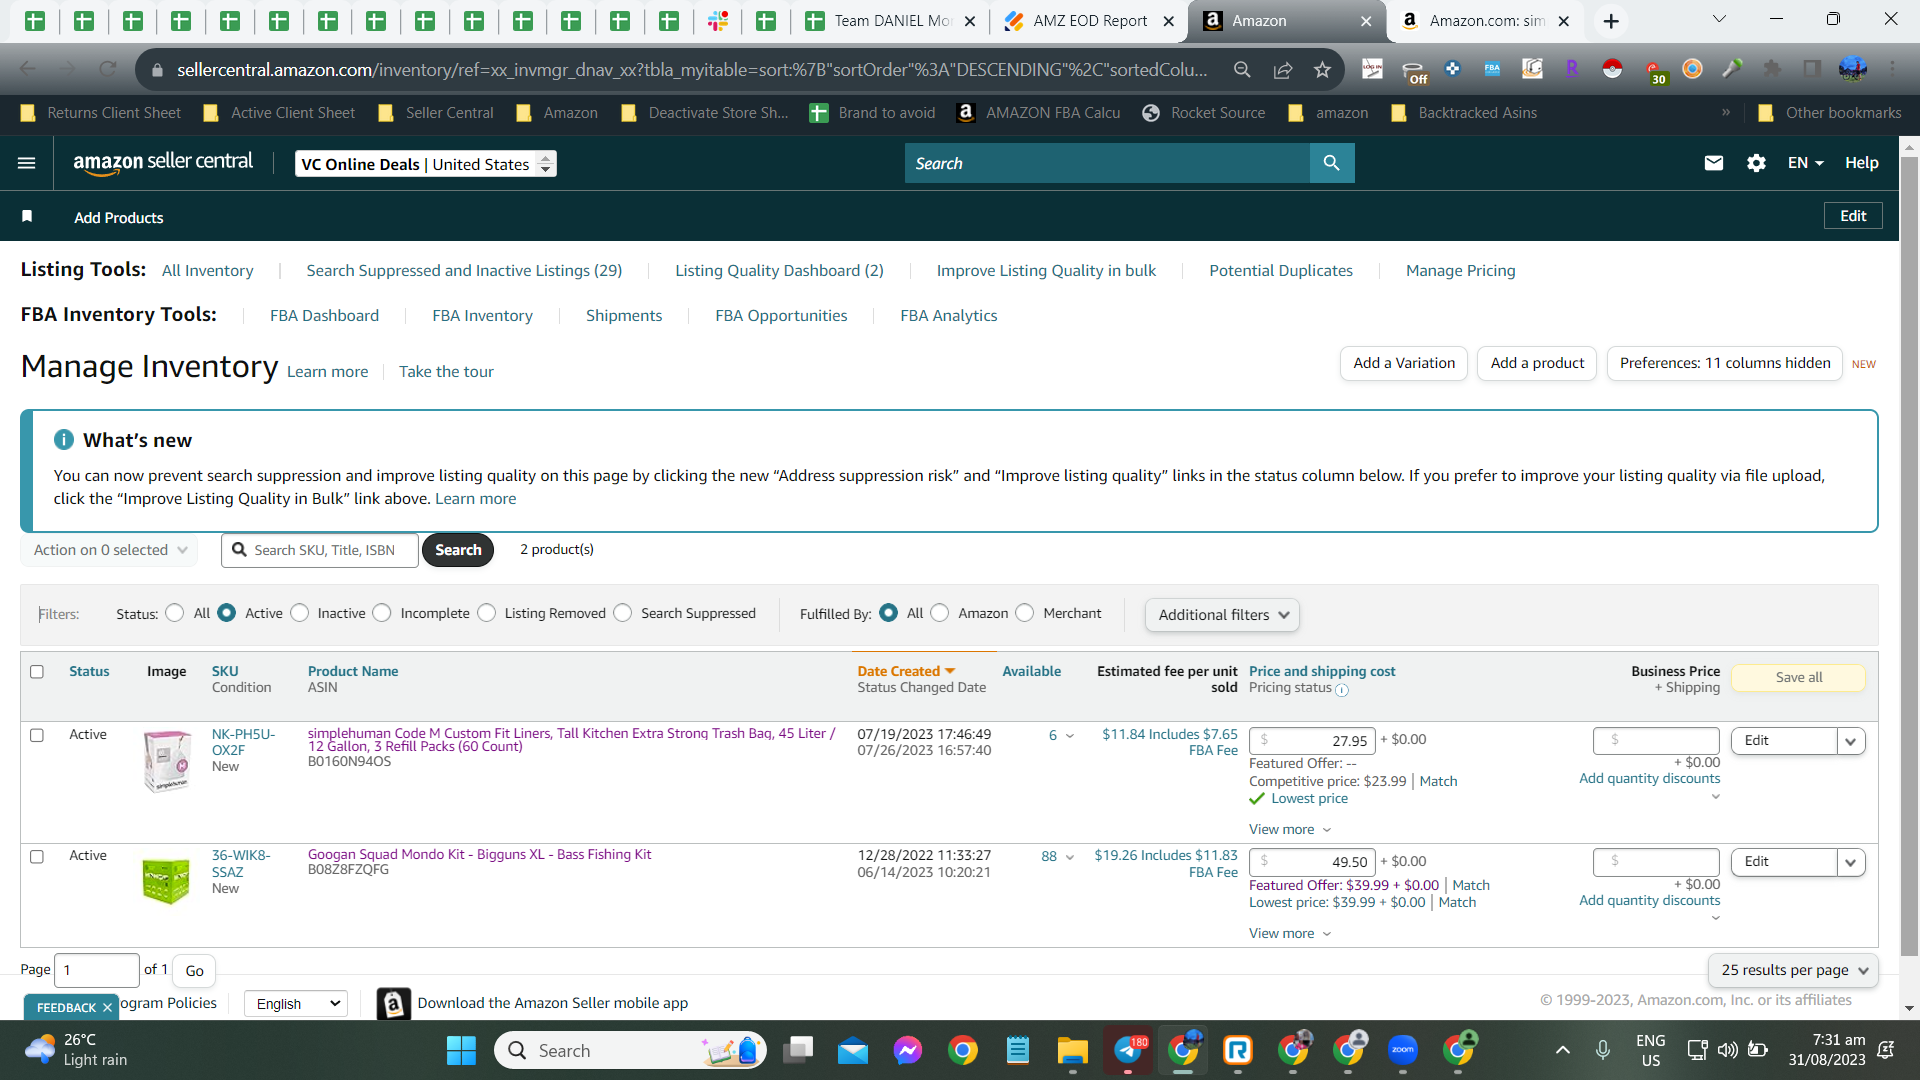Viewport: 1920px width, 1080px height.
Task: Open Messenger from the taskbar
Action: click(x=908, y=1050)
